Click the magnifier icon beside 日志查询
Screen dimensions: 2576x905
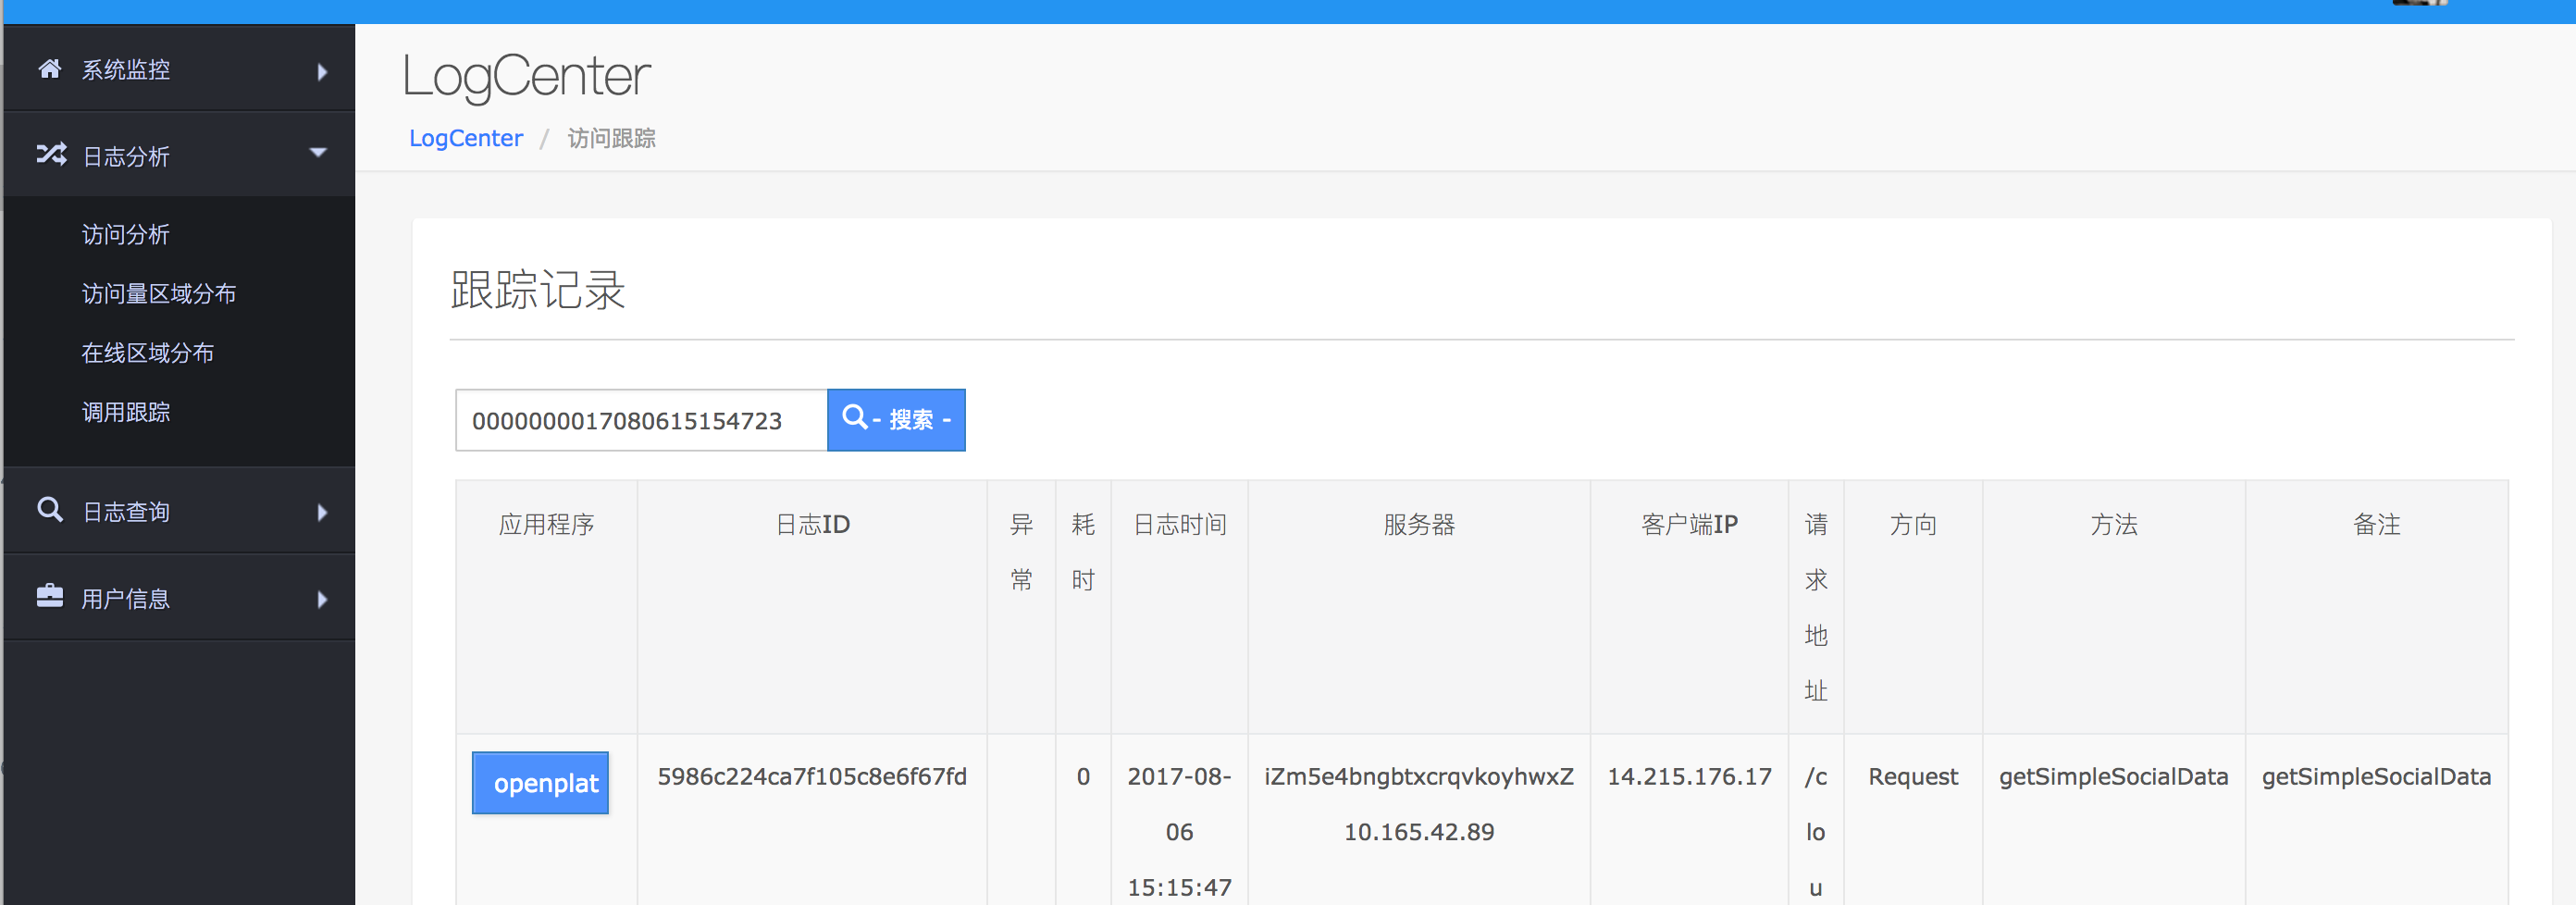click(49, 510)
